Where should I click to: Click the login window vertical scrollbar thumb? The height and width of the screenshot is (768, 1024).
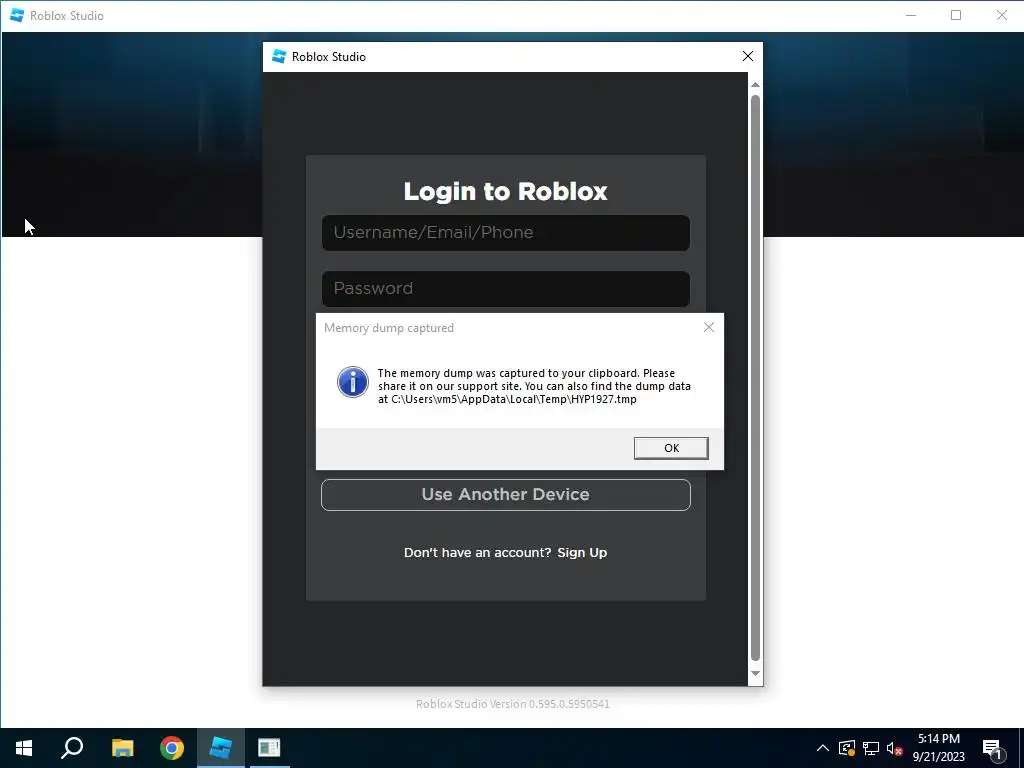[755, 378]
